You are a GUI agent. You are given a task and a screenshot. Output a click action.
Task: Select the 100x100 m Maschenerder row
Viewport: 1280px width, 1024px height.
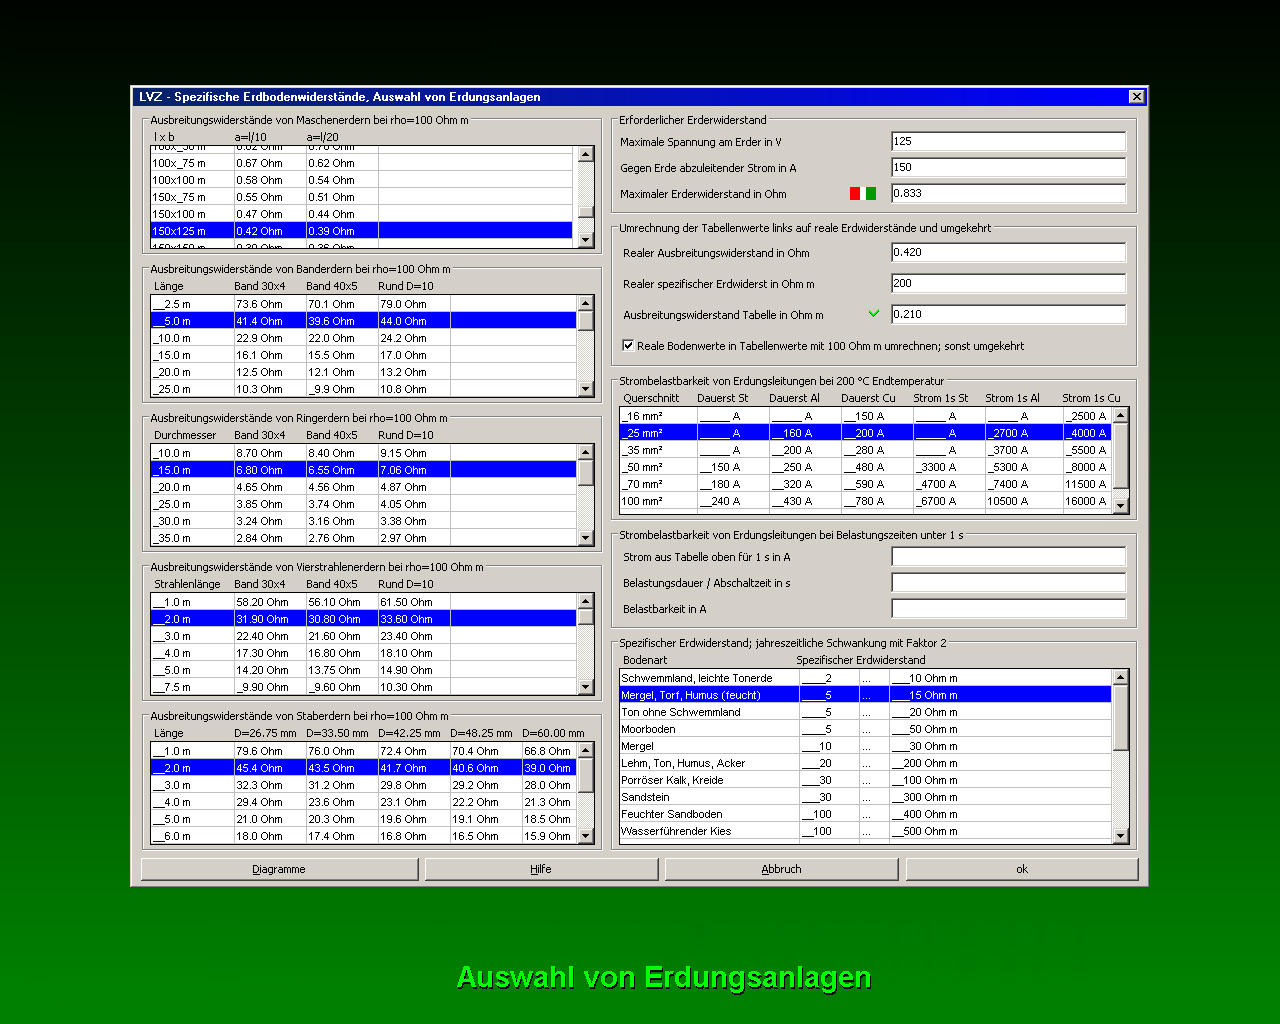click(363, 180)
